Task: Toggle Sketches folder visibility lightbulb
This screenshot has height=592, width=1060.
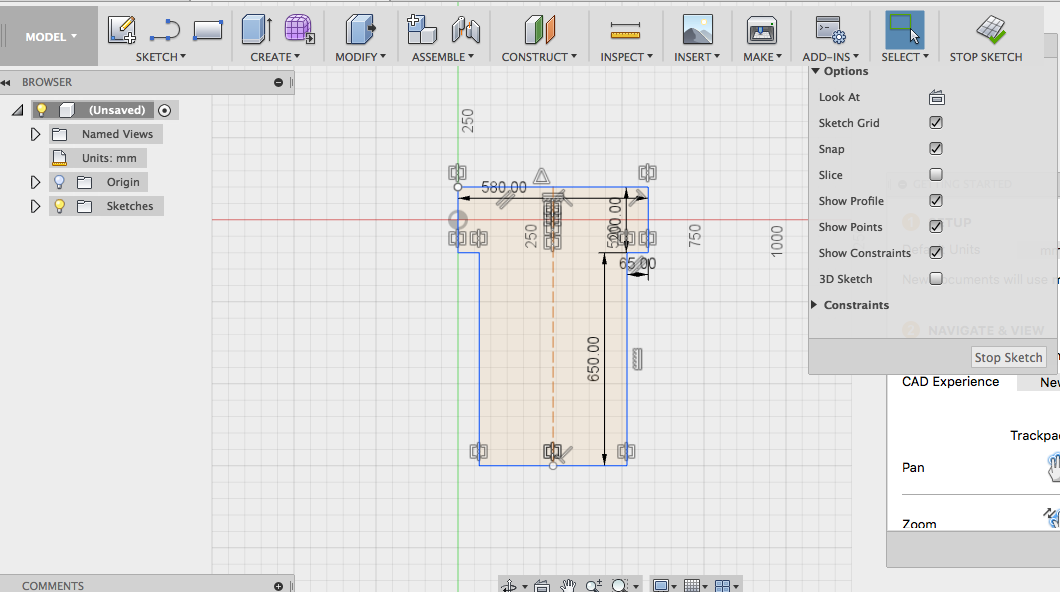Action: click(59, 206)
